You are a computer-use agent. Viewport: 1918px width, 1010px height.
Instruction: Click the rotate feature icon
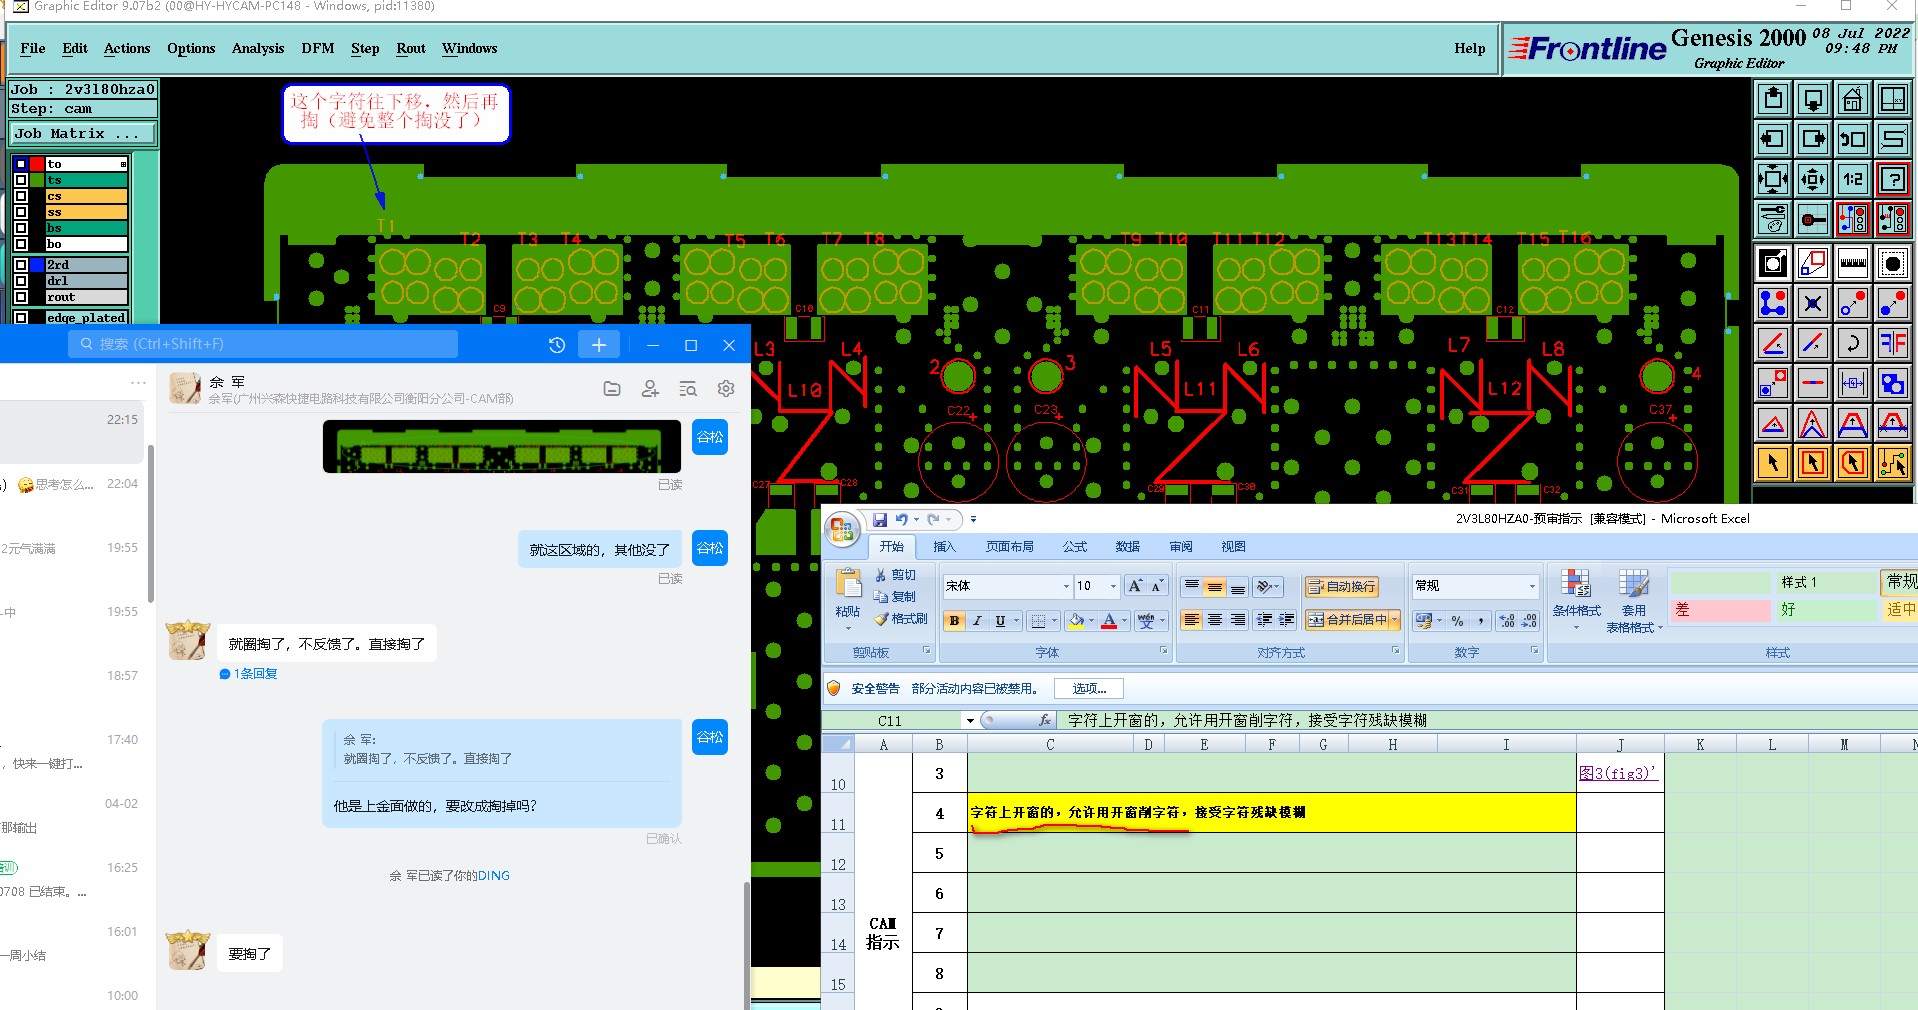1852,343
